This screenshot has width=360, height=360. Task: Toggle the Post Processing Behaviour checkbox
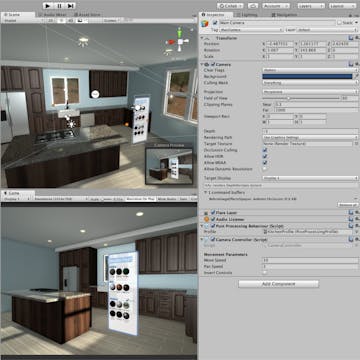pos(213,226)
